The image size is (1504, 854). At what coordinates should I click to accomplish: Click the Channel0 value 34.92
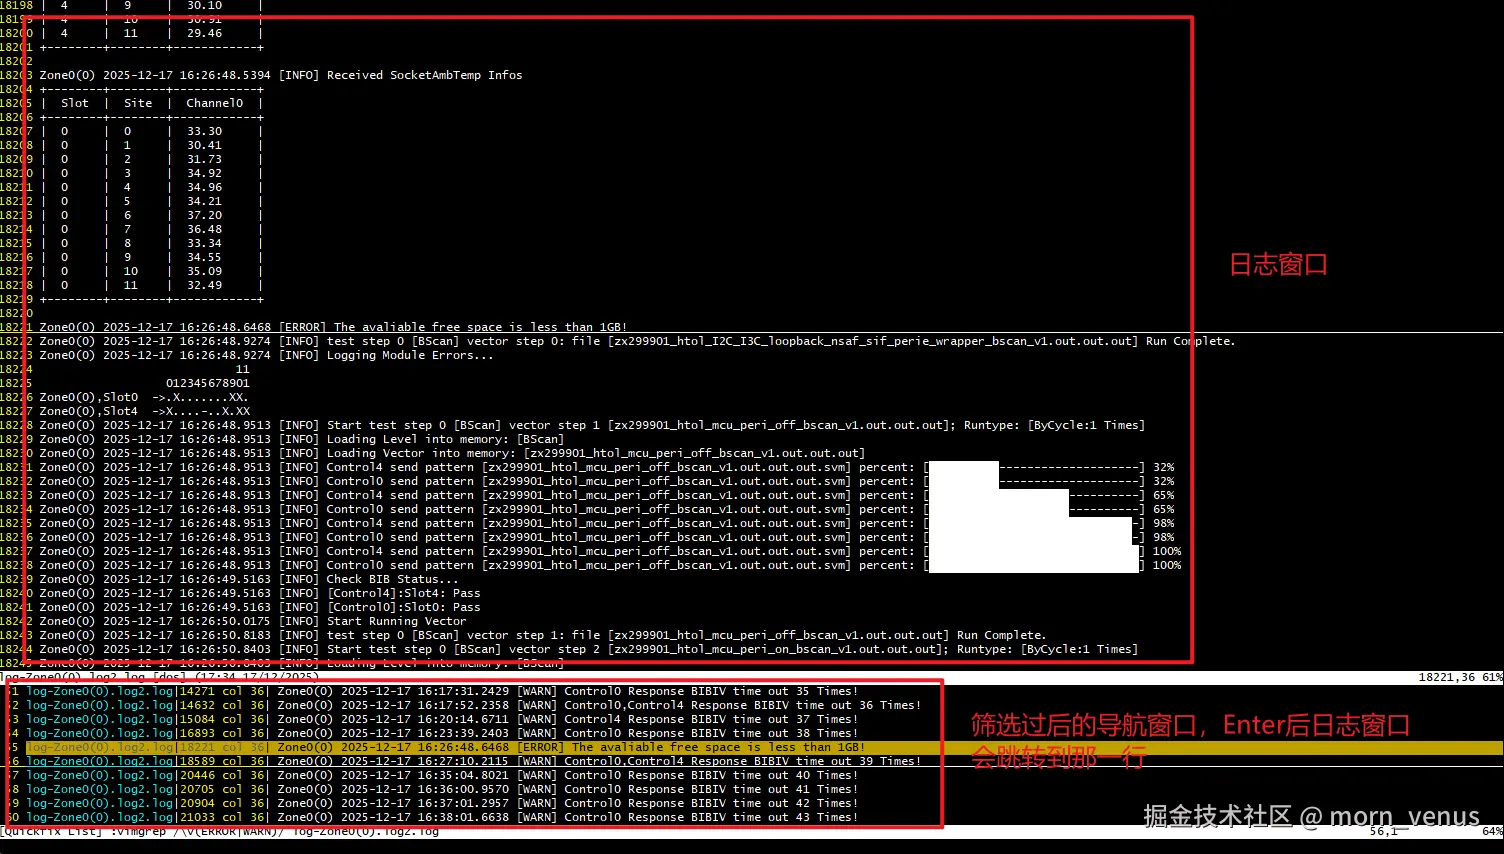pos(204,173)
